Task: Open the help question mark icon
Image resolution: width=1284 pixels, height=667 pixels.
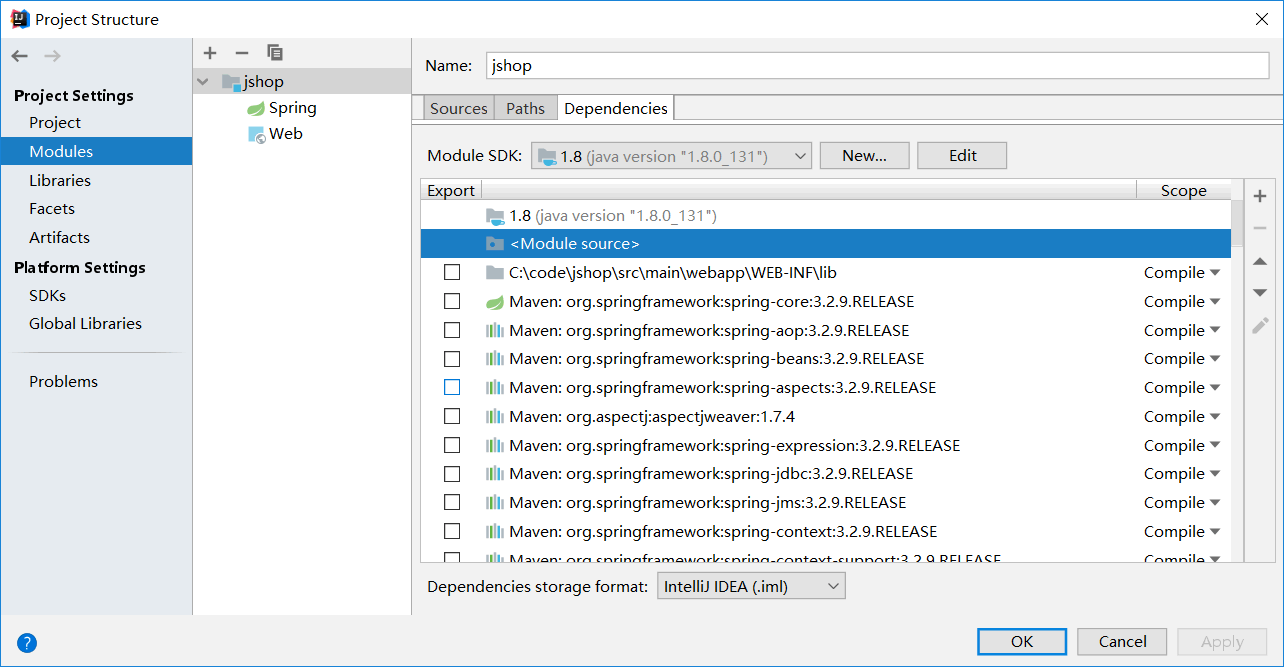Action: (26, 643)
